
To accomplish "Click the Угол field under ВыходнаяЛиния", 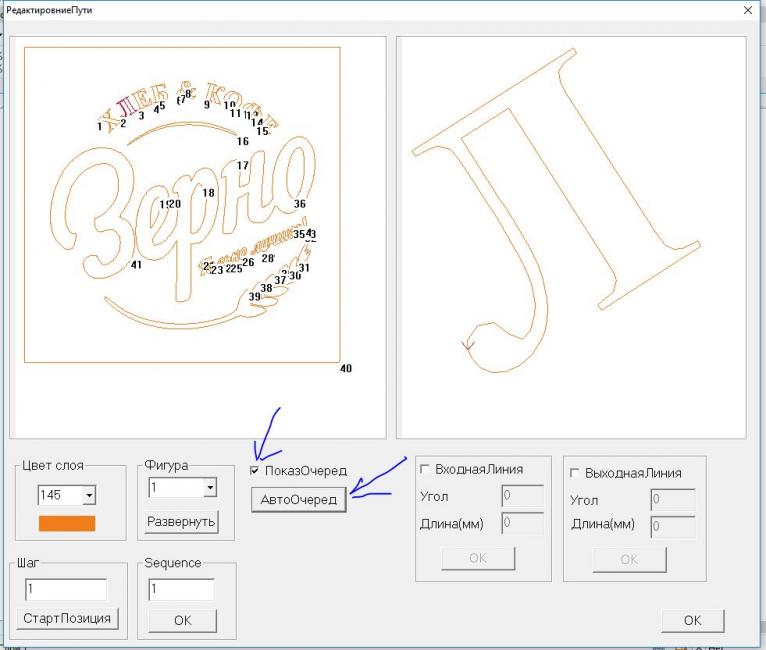I will pos(671,499).
